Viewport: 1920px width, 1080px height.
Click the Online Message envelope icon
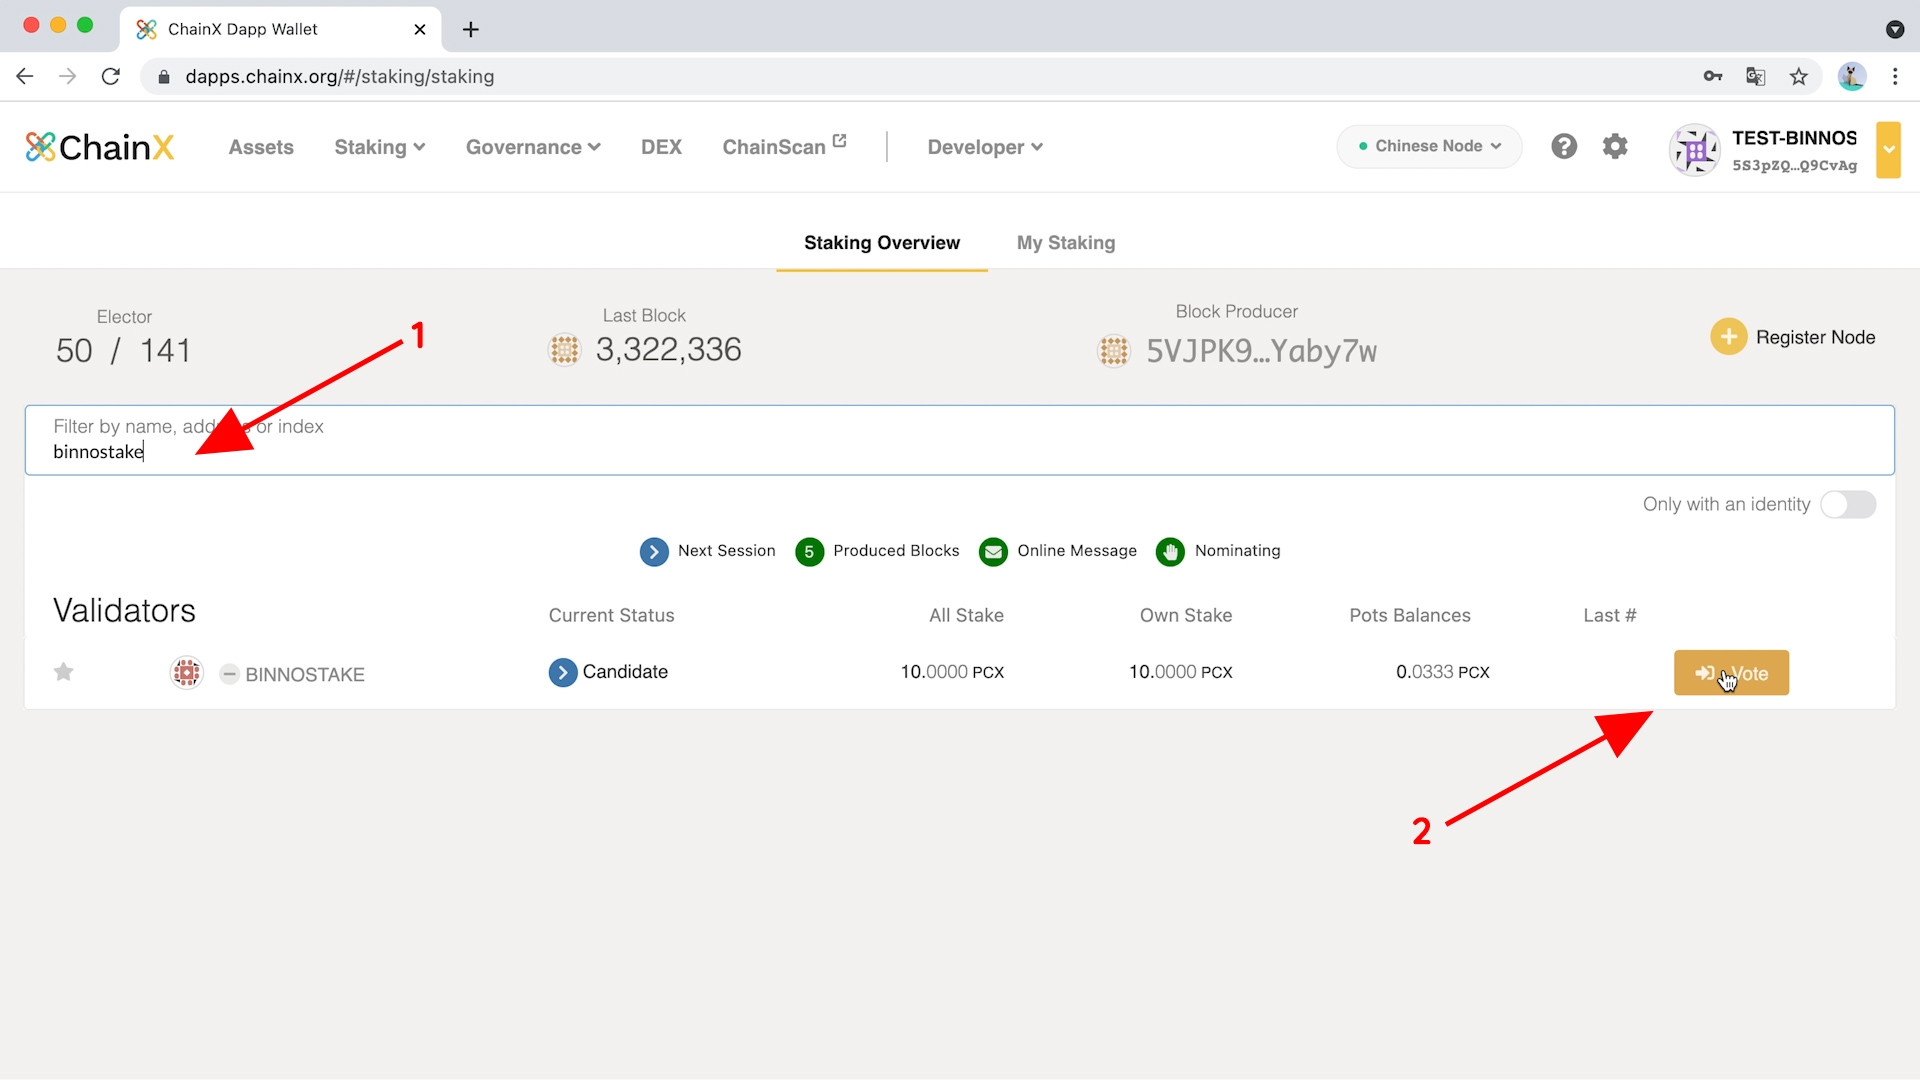[x=993, y=551]
